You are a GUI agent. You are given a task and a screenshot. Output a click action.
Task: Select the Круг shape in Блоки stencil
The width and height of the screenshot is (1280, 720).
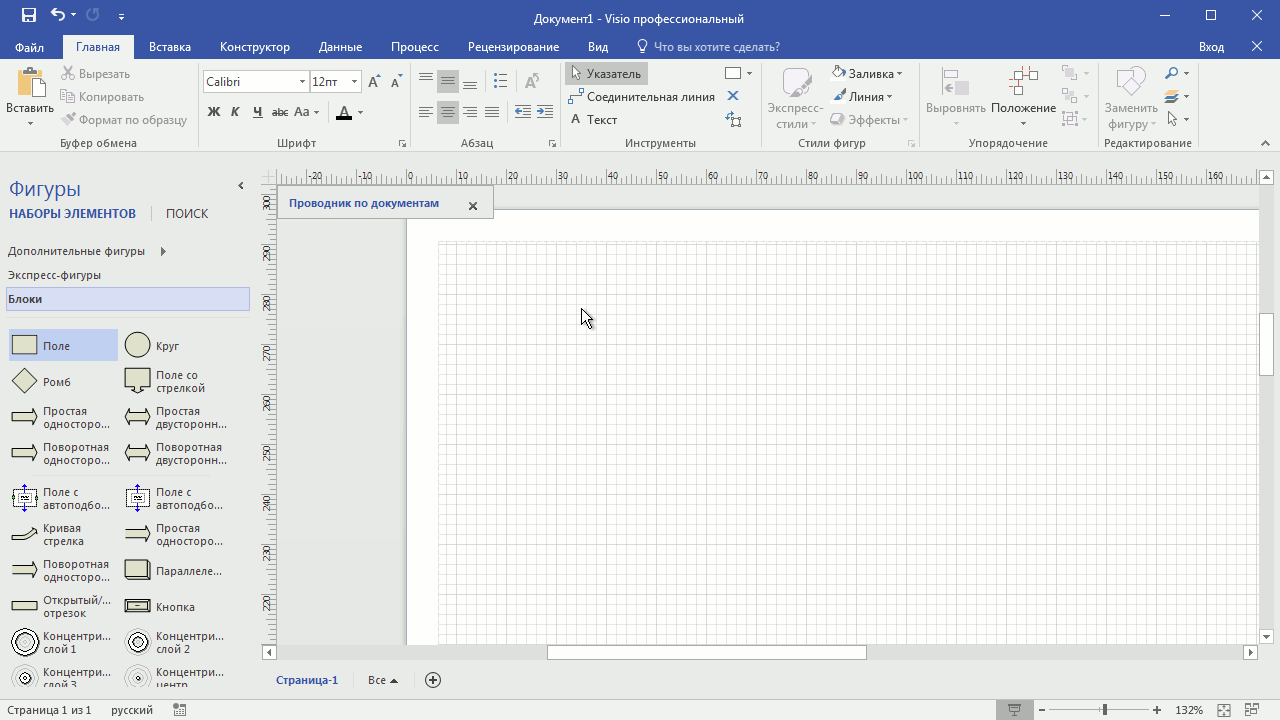[137, 345]
